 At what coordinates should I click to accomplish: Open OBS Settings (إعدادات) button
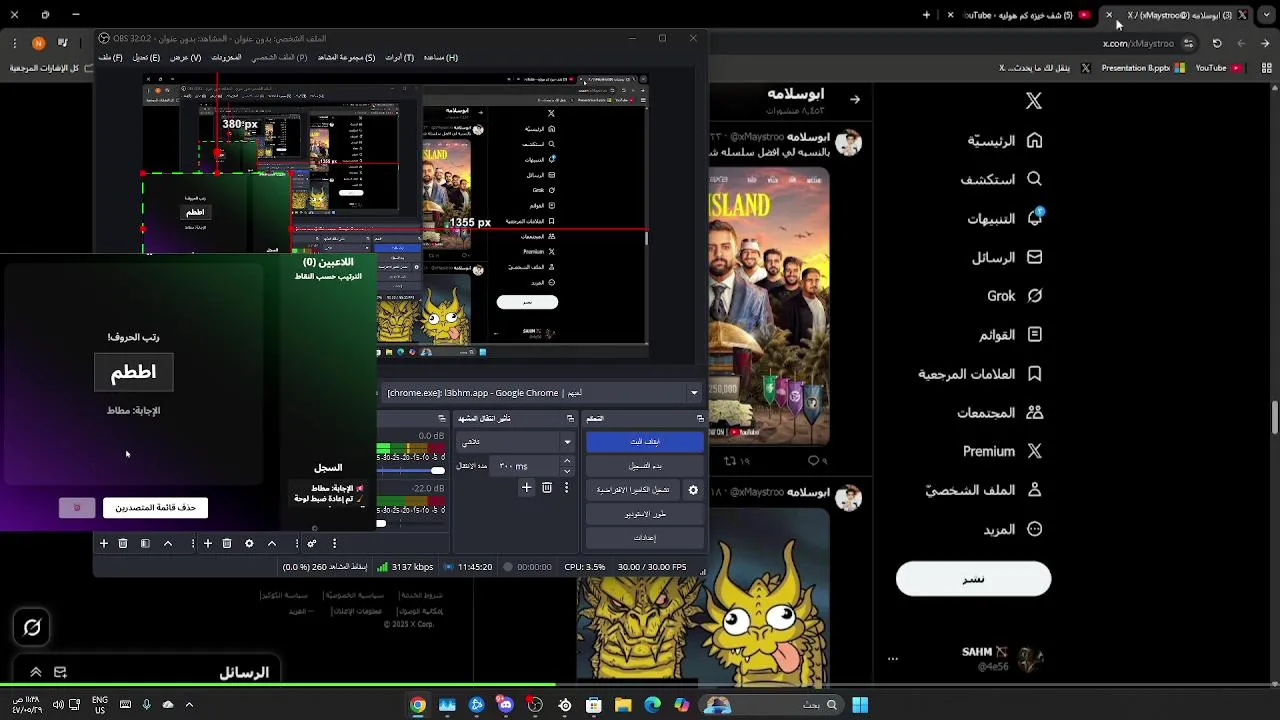645,538
